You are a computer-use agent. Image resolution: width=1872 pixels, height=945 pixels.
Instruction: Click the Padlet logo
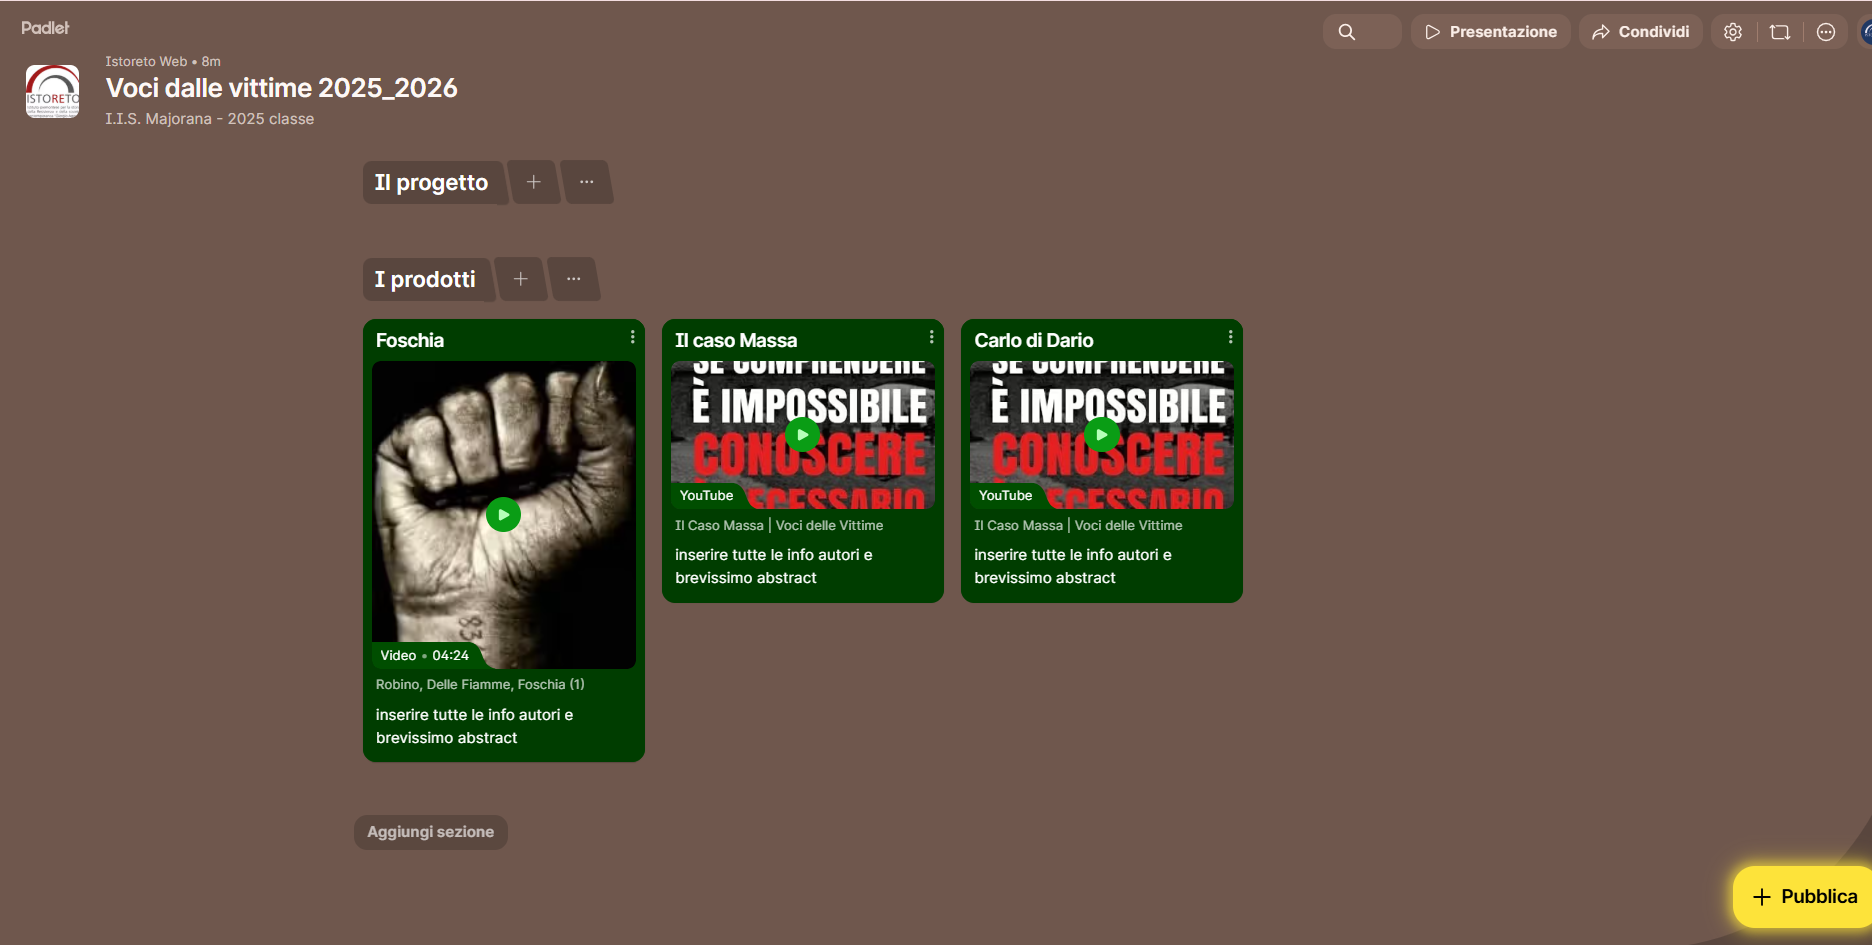(x=45, y=28)
